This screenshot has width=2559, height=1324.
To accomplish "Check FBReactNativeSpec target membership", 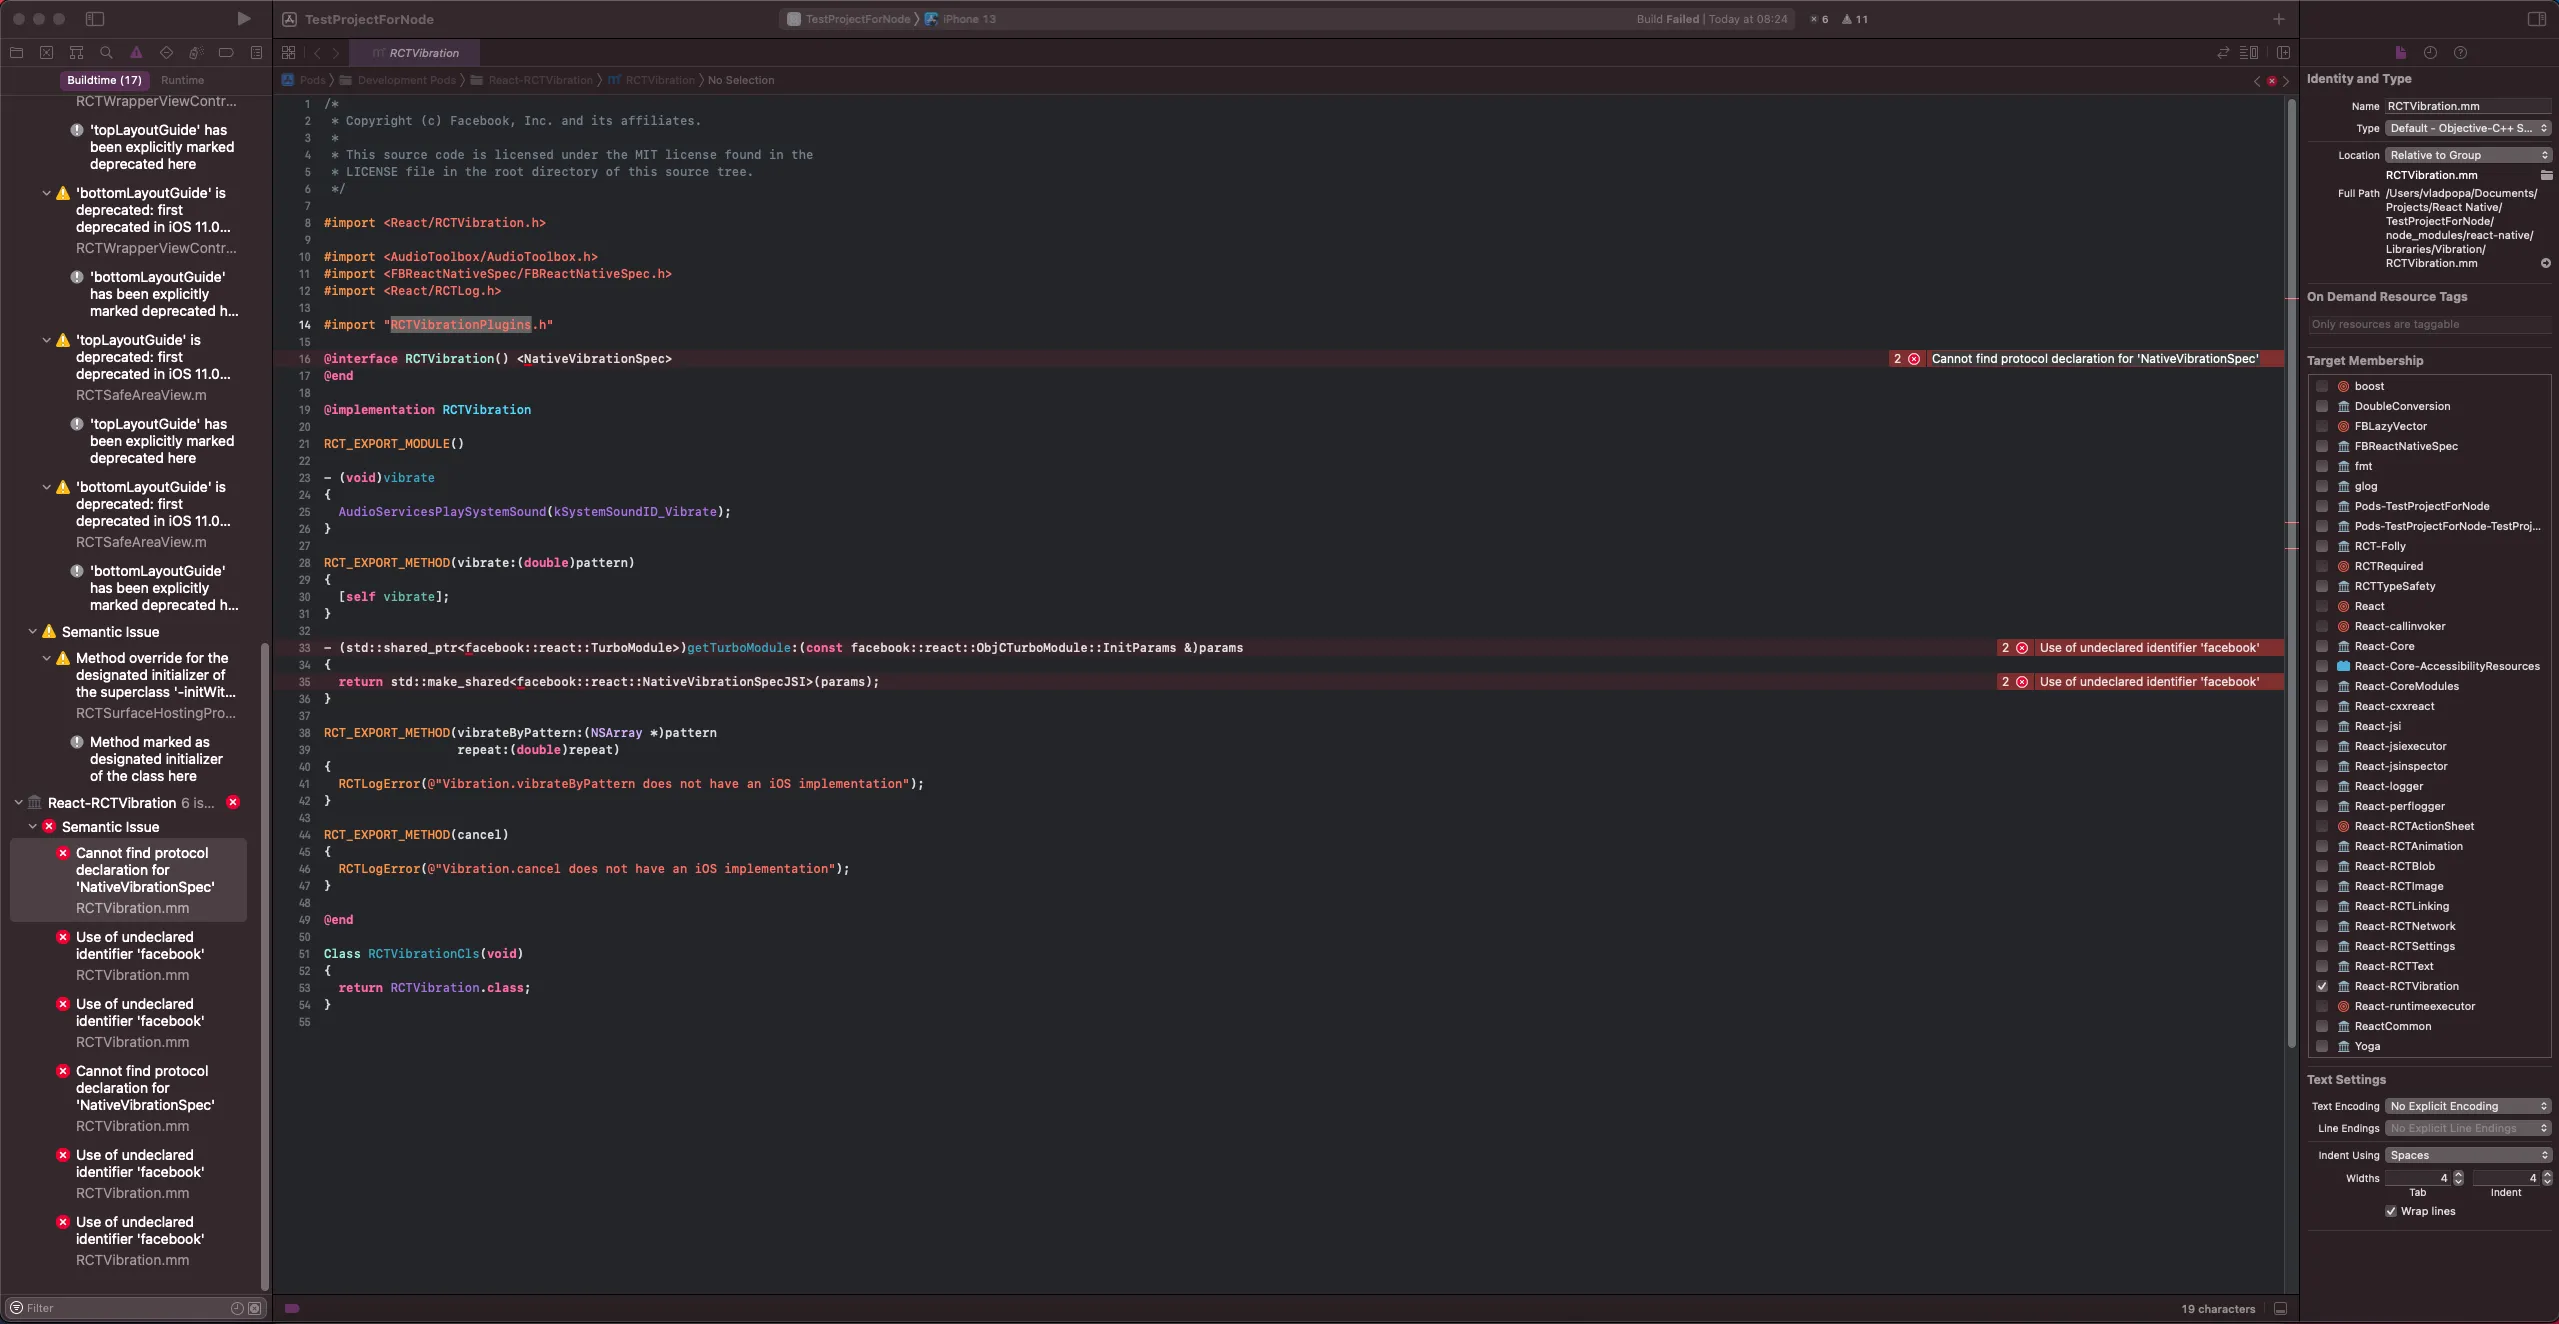I will (x=2322, y=446).
